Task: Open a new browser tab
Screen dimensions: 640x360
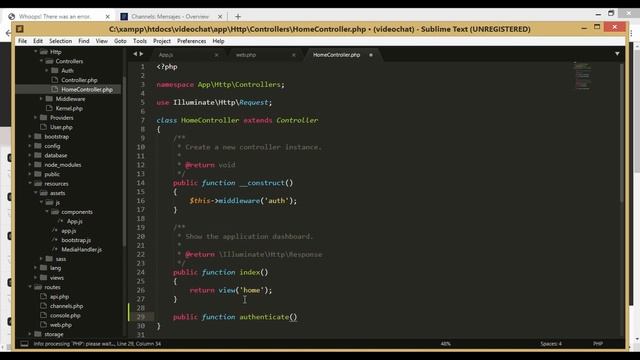Action: (238, 17)
